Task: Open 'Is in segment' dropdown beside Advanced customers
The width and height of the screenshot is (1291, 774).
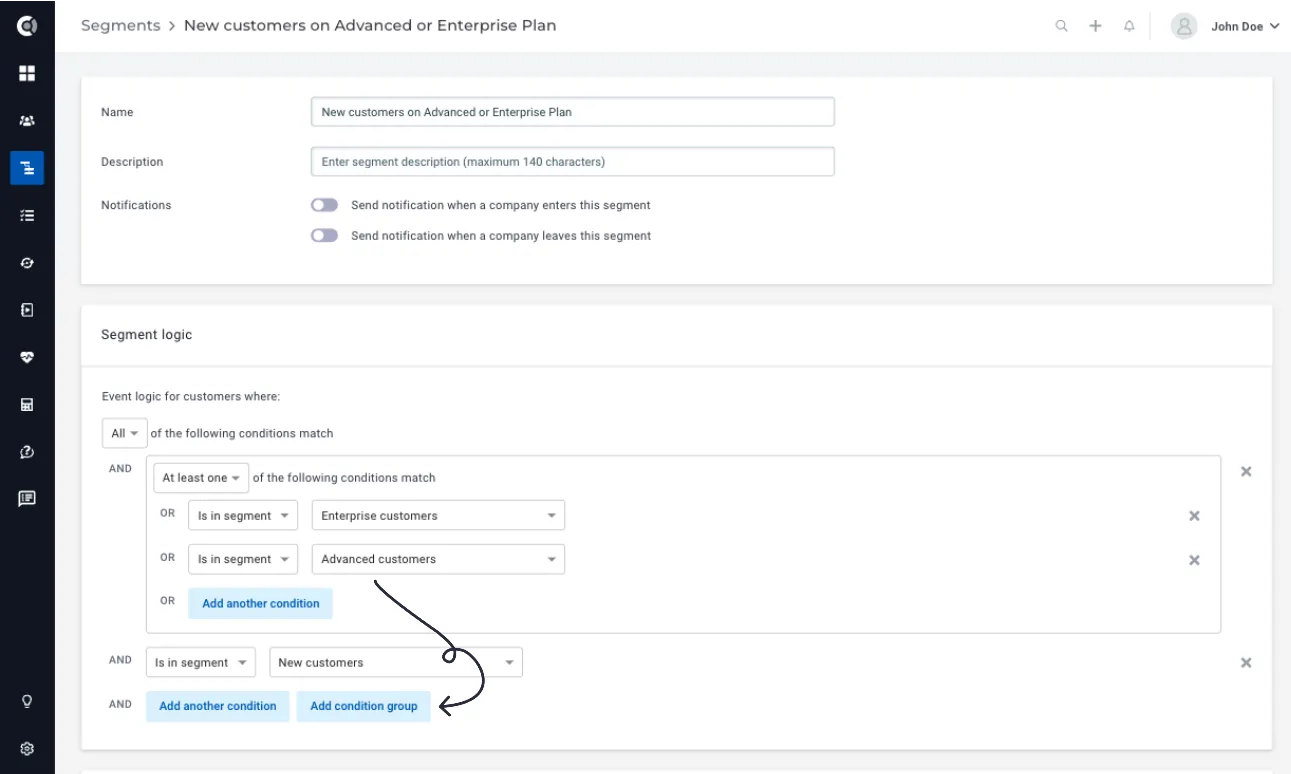Action: click(x=243, y=559)
